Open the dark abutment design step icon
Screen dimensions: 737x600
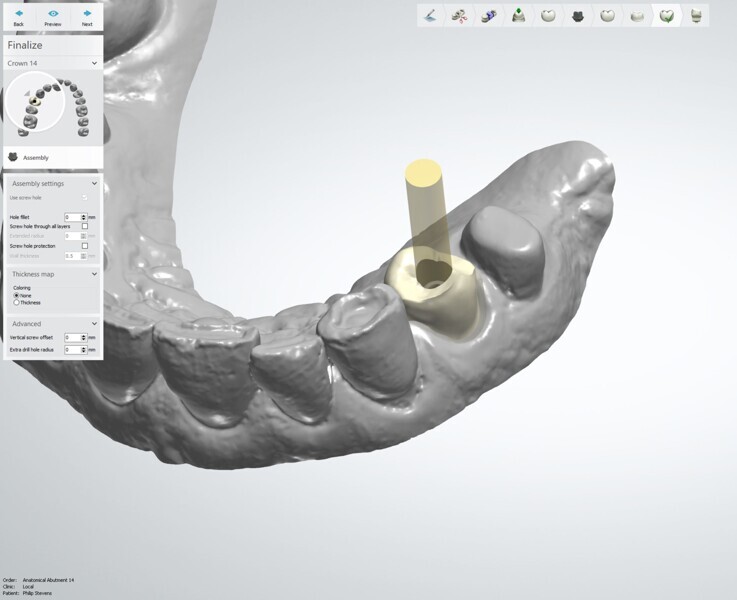578,16
